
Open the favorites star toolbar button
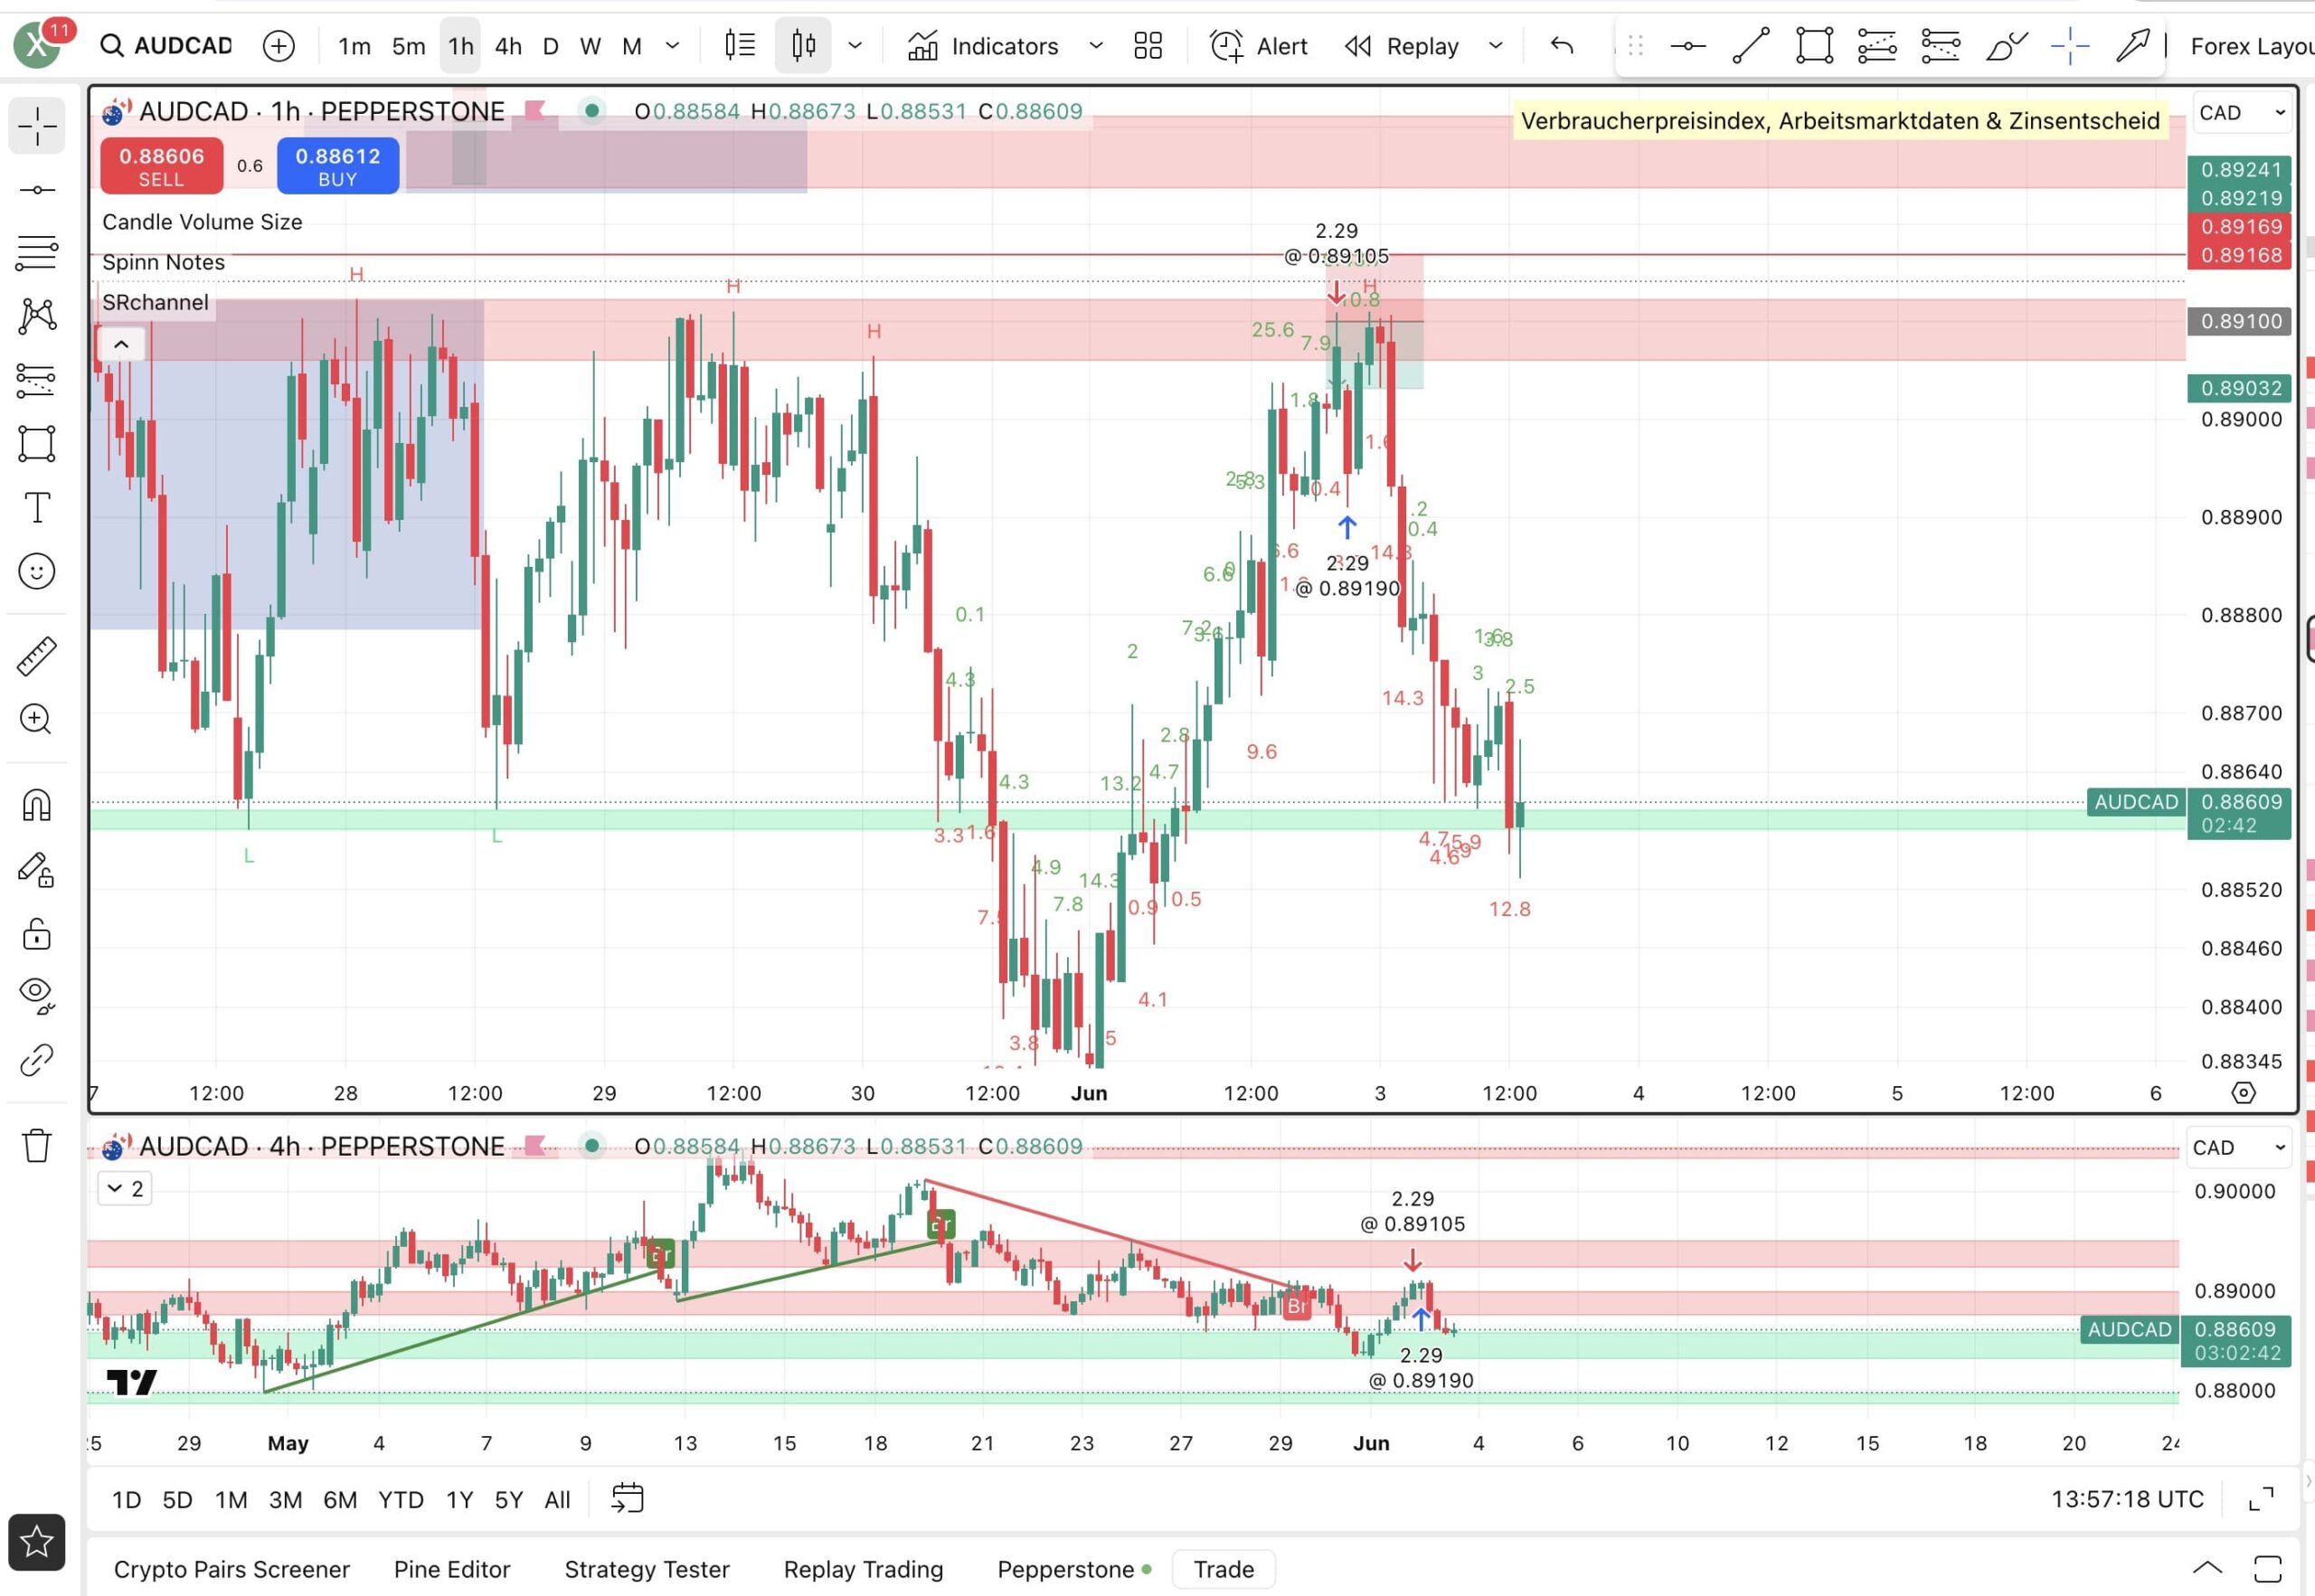coord(37,1541)
